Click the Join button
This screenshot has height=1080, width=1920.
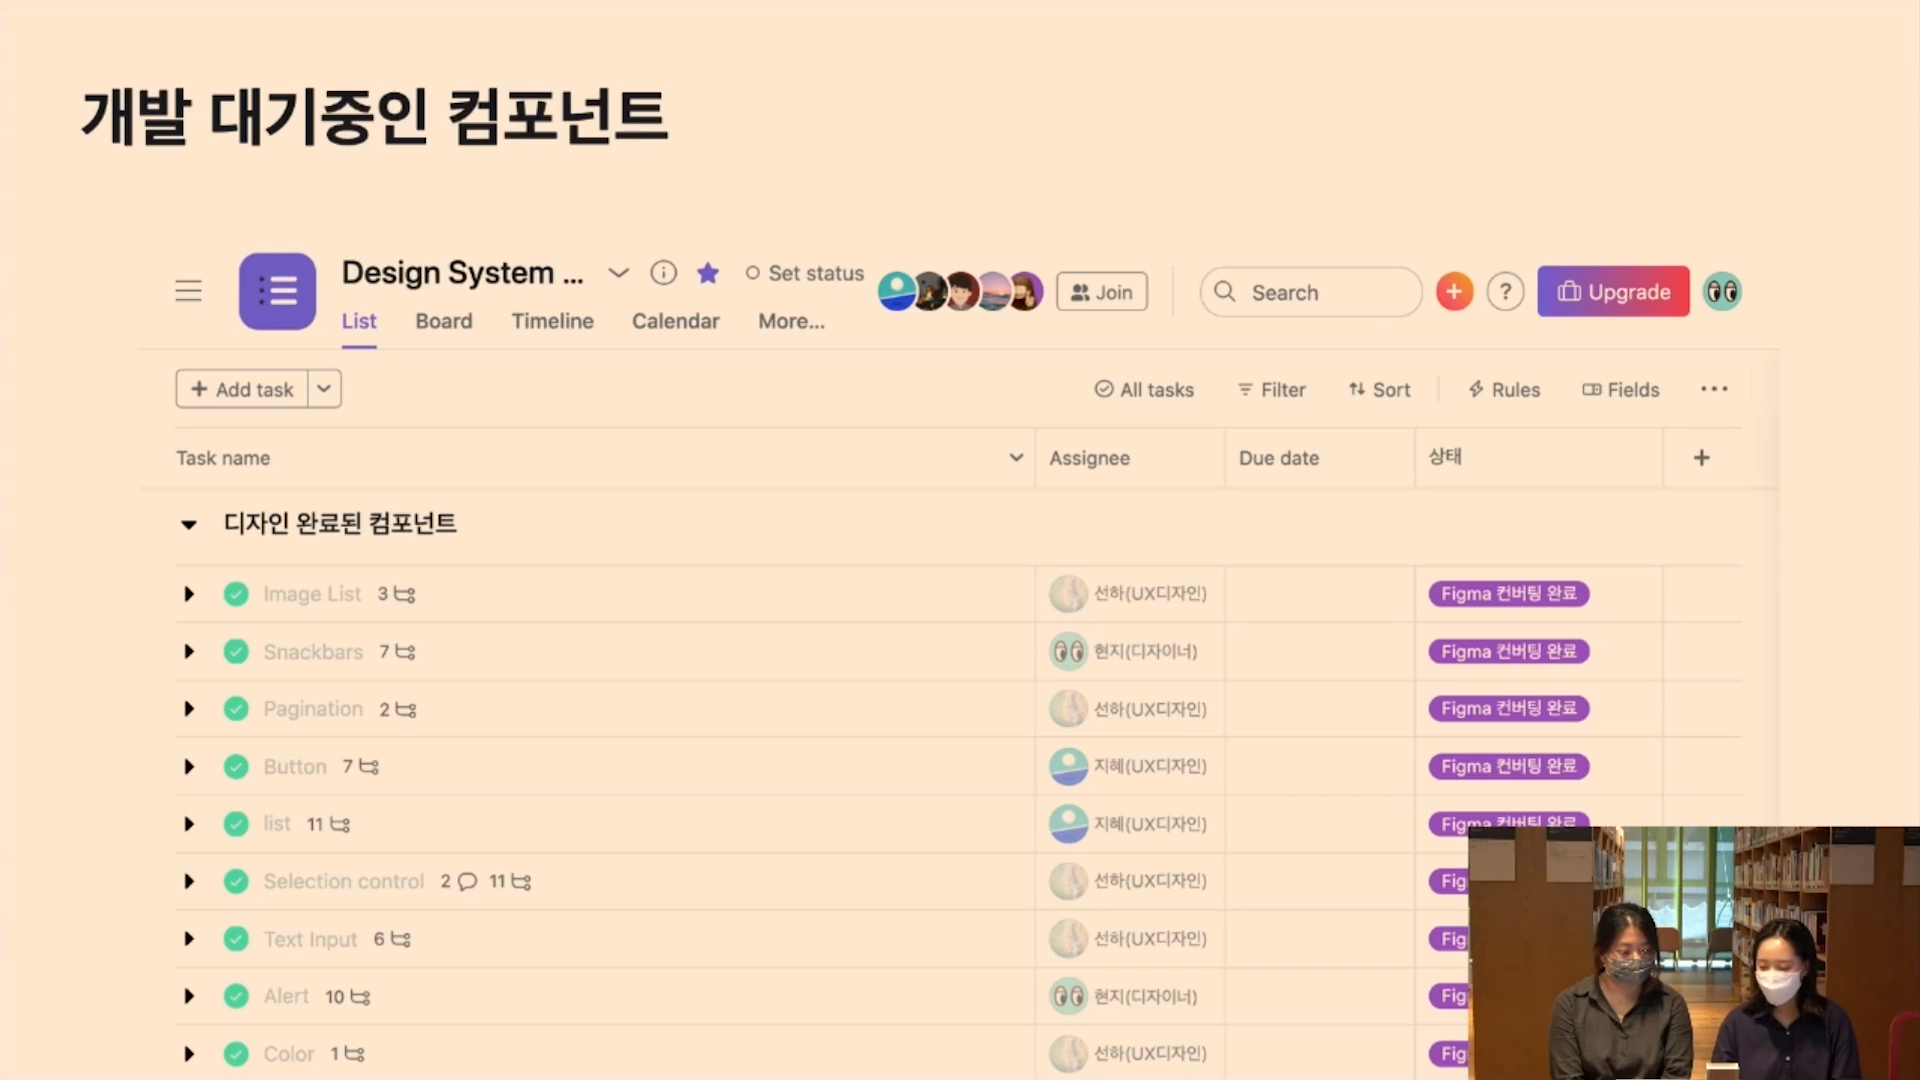point(1102,292)
